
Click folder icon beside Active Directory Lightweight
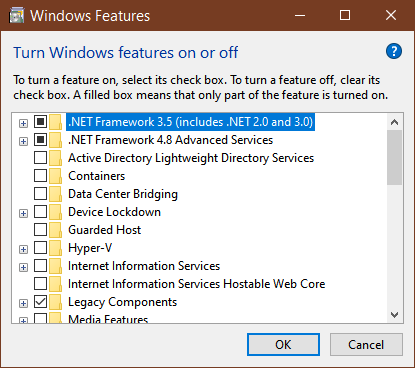click(x=55, y=158)
